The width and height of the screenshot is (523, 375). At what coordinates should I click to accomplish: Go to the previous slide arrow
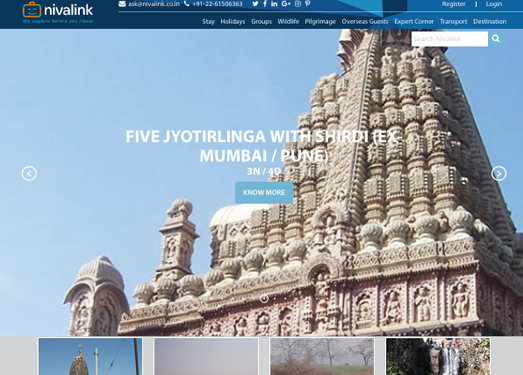(x=29, y=173)
